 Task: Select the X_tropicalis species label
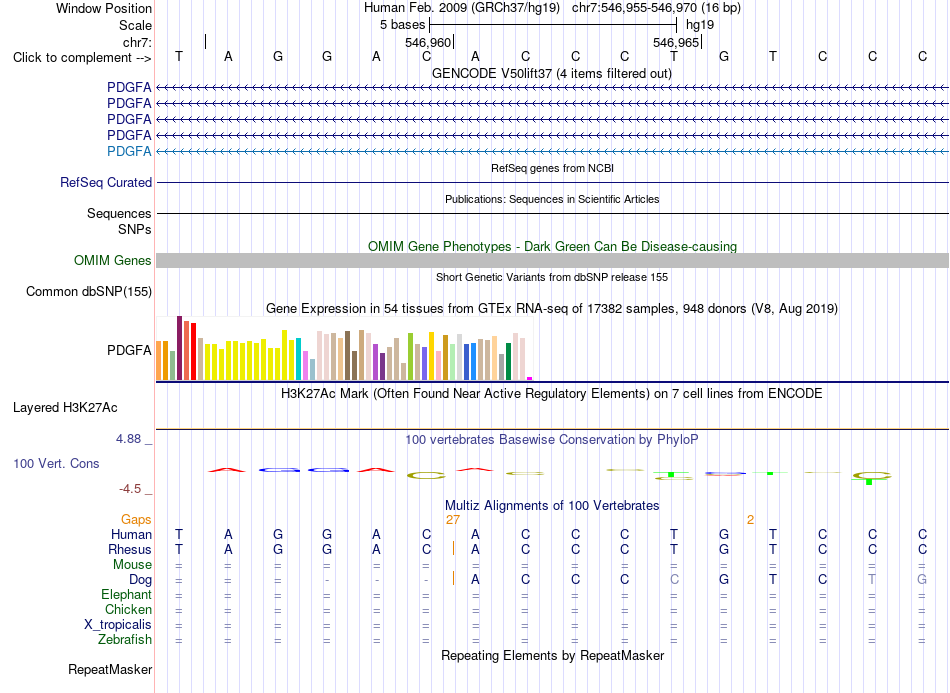click(x=118, y=625)
